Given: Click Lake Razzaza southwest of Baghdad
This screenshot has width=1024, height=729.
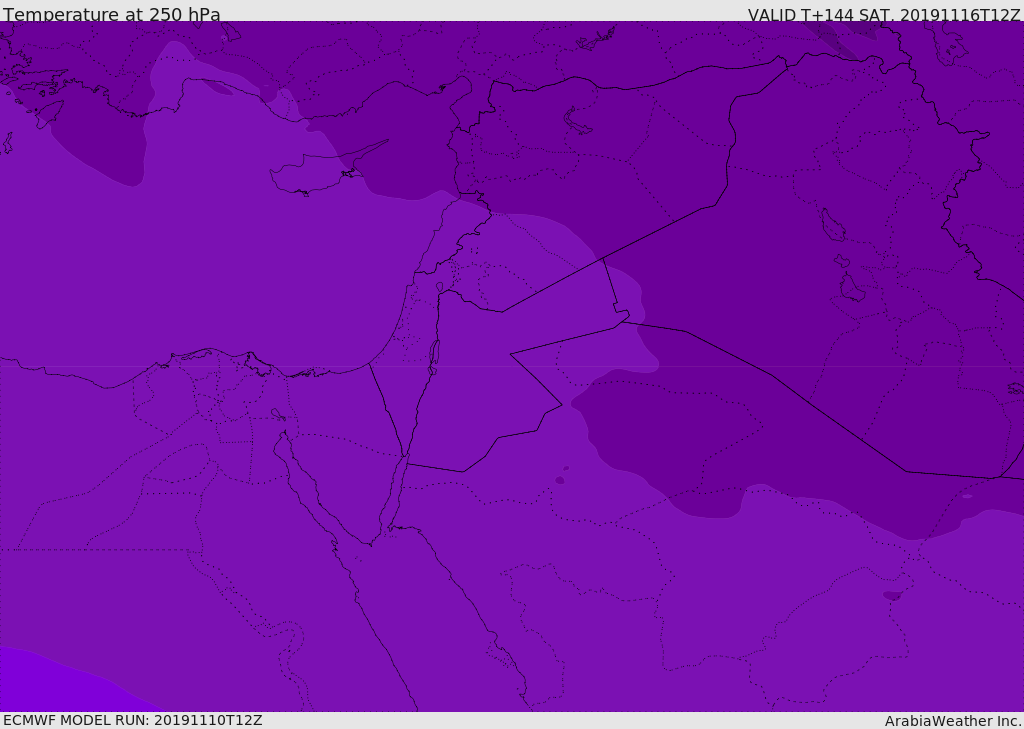Looking at the screenshot, I should click(851, 290).
